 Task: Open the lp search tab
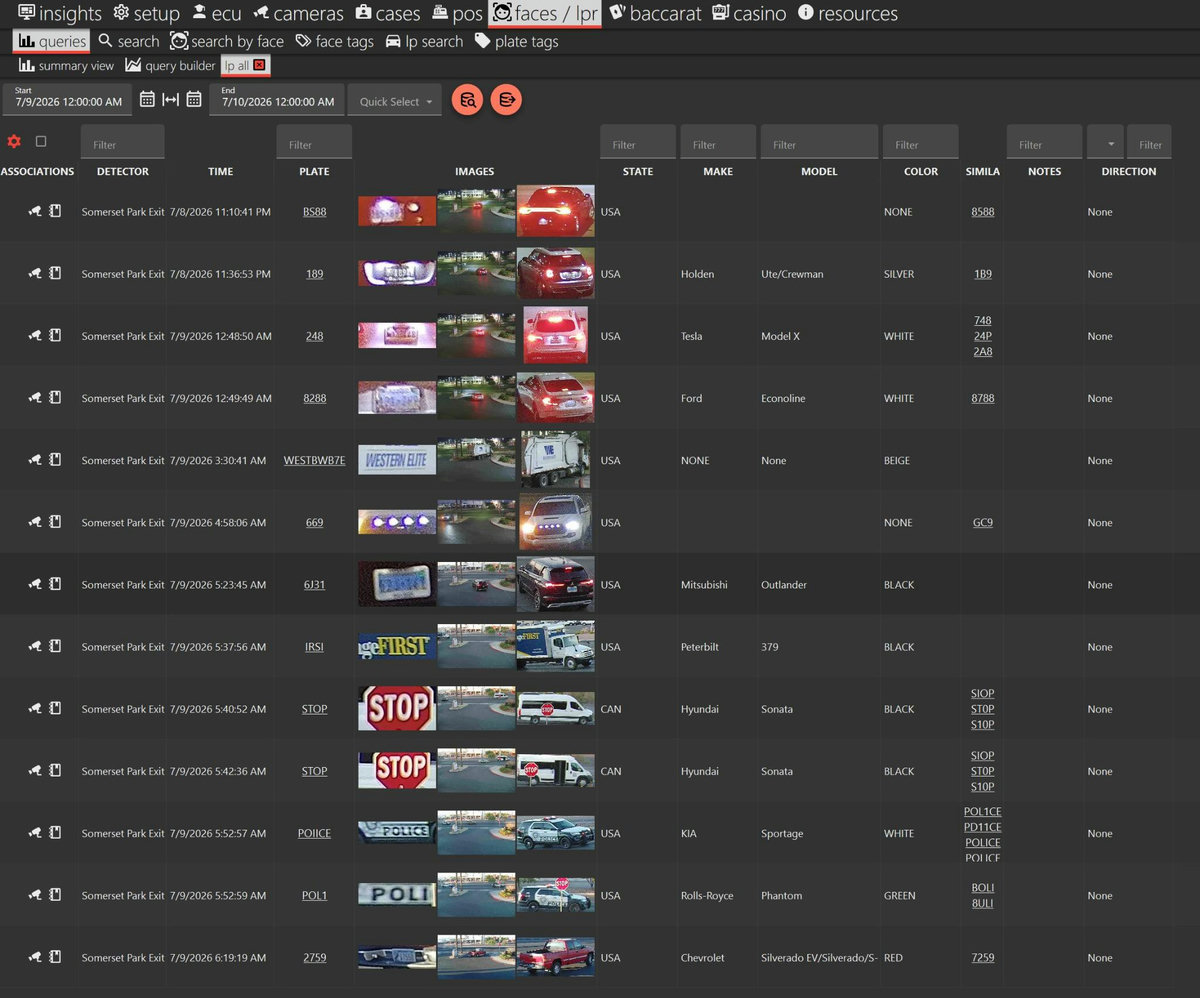click(x=424, y=41)
